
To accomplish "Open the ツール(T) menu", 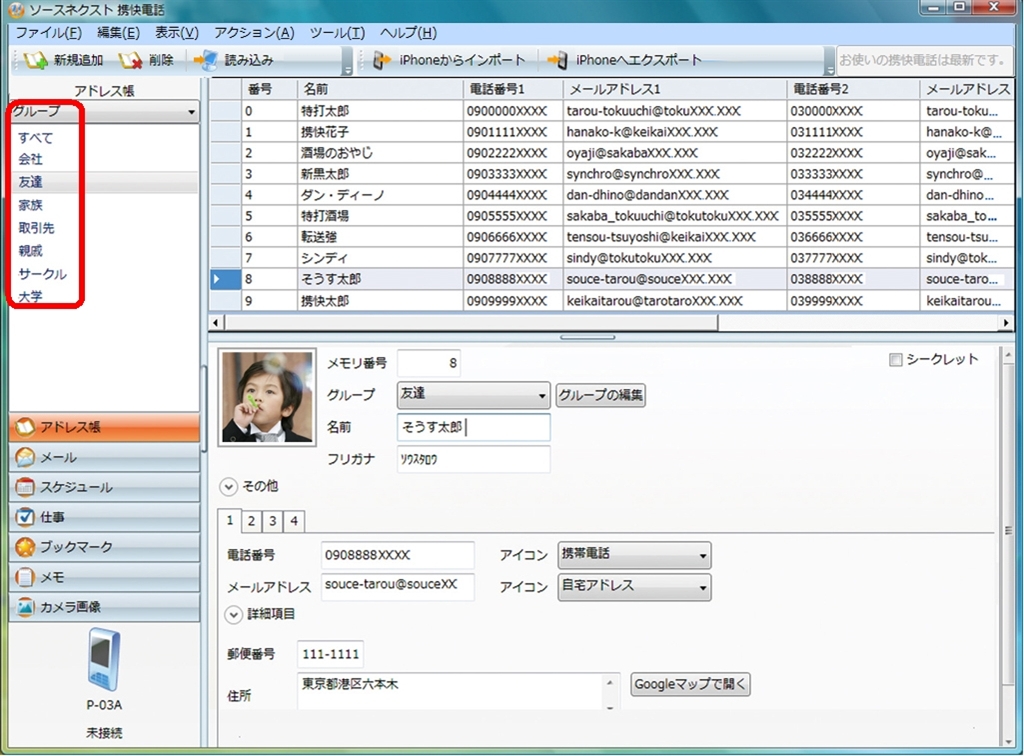I will [336, 33].
